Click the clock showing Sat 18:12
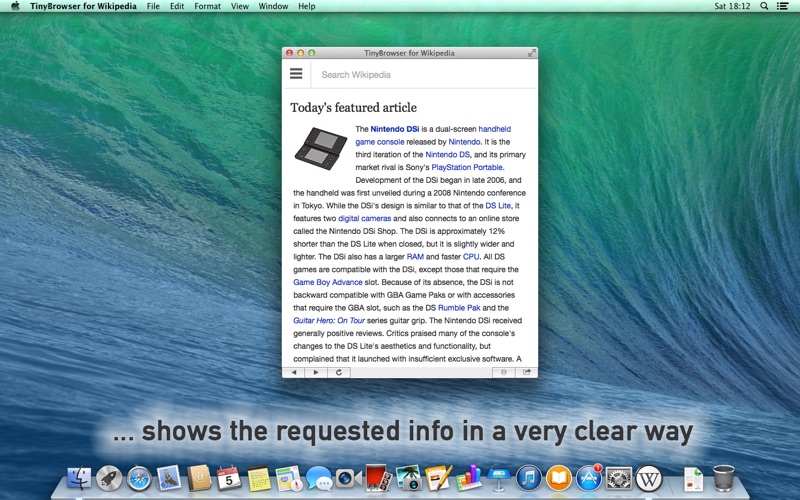The width and height of the screenshot is (800, 500). coord(732,6)
